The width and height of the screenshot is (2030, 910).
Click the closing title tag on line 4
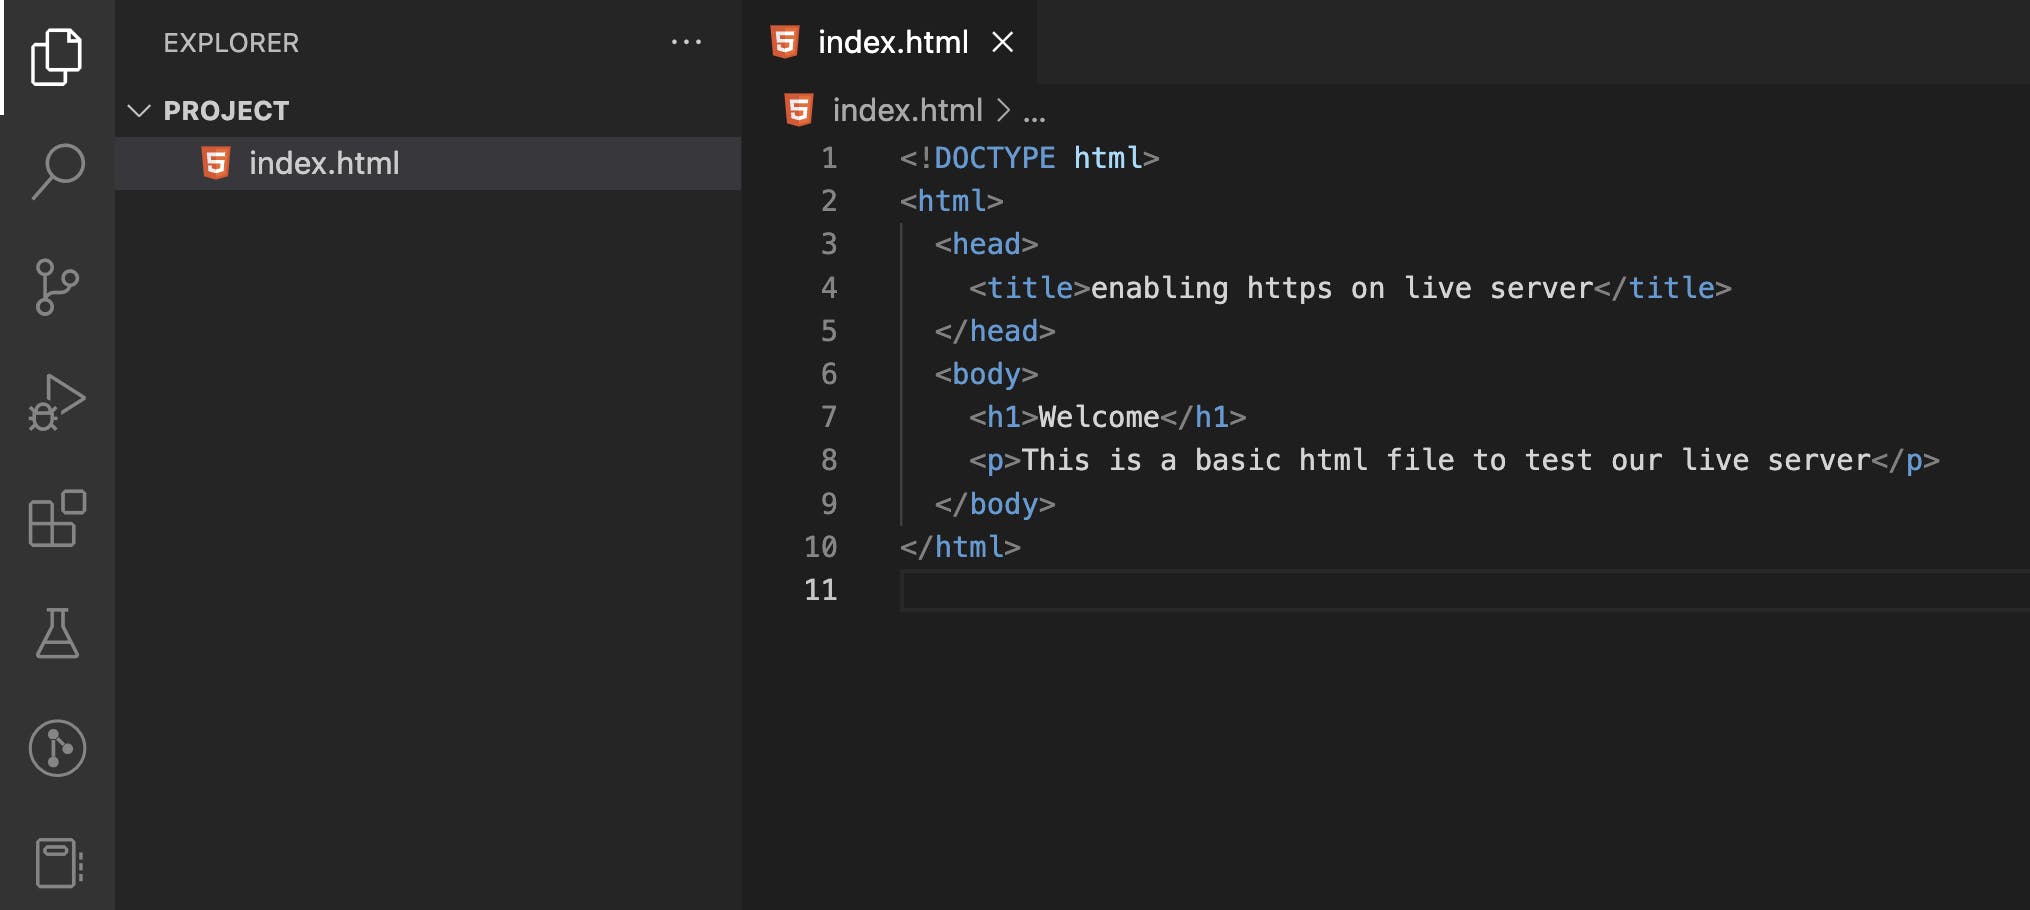pyautogui.click(x=1662, y=288)
